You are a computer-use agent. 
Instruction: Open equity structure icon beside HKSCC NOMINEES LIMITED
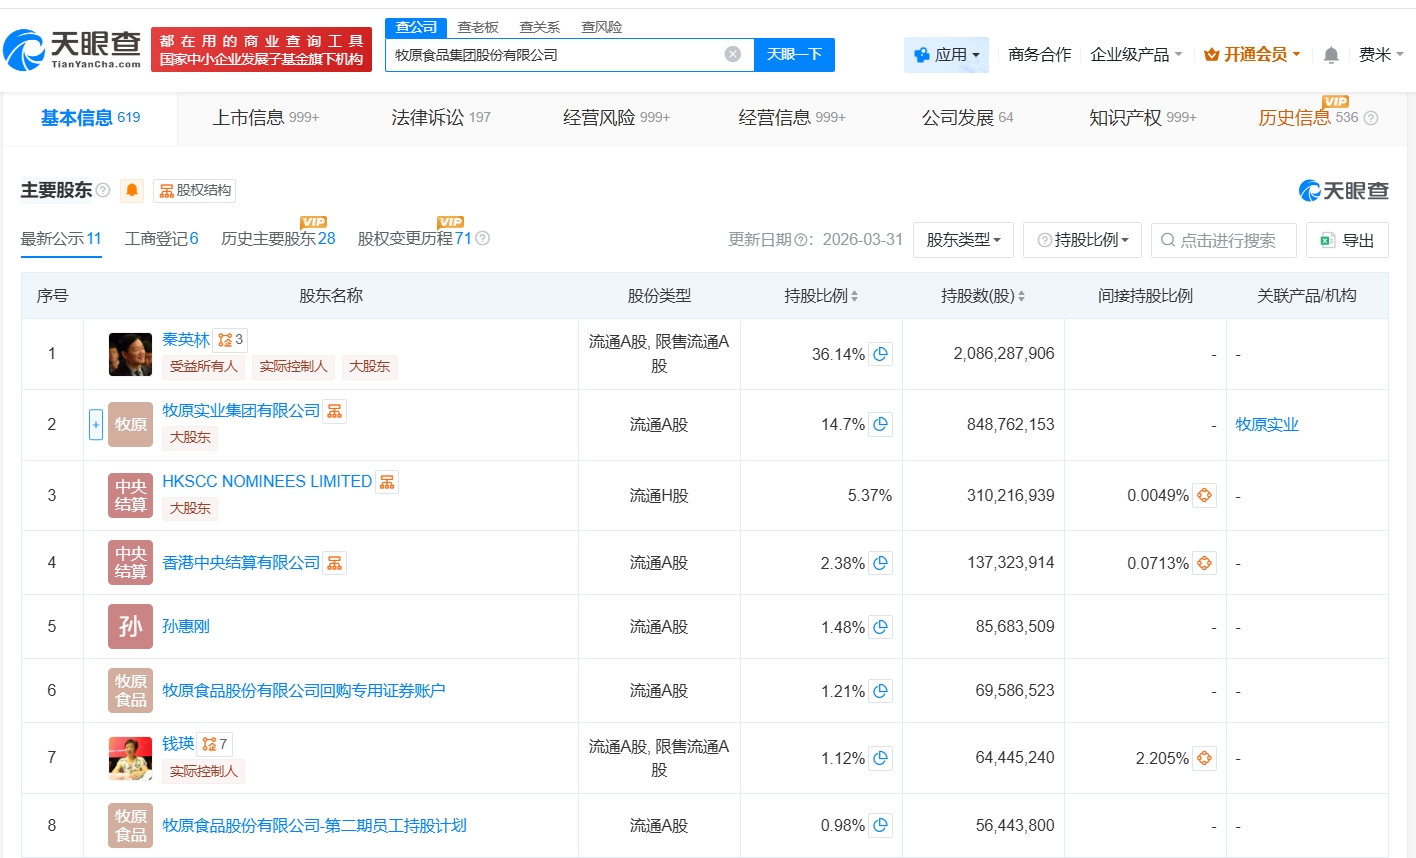[386, 482]
